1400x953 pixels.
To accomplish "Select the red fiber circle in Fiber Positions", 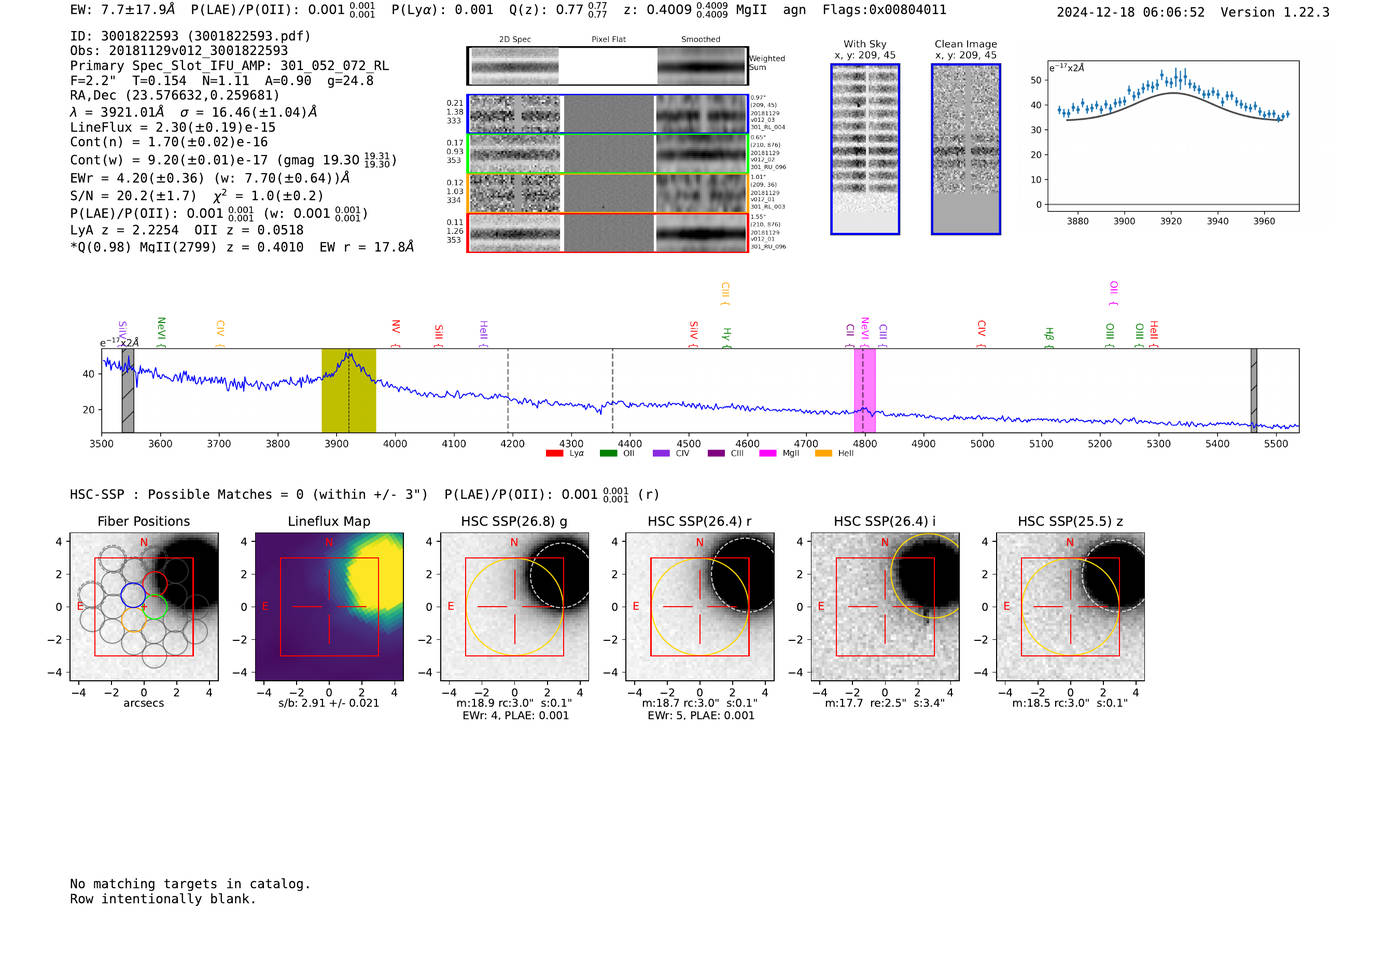I will pos(155,582).
